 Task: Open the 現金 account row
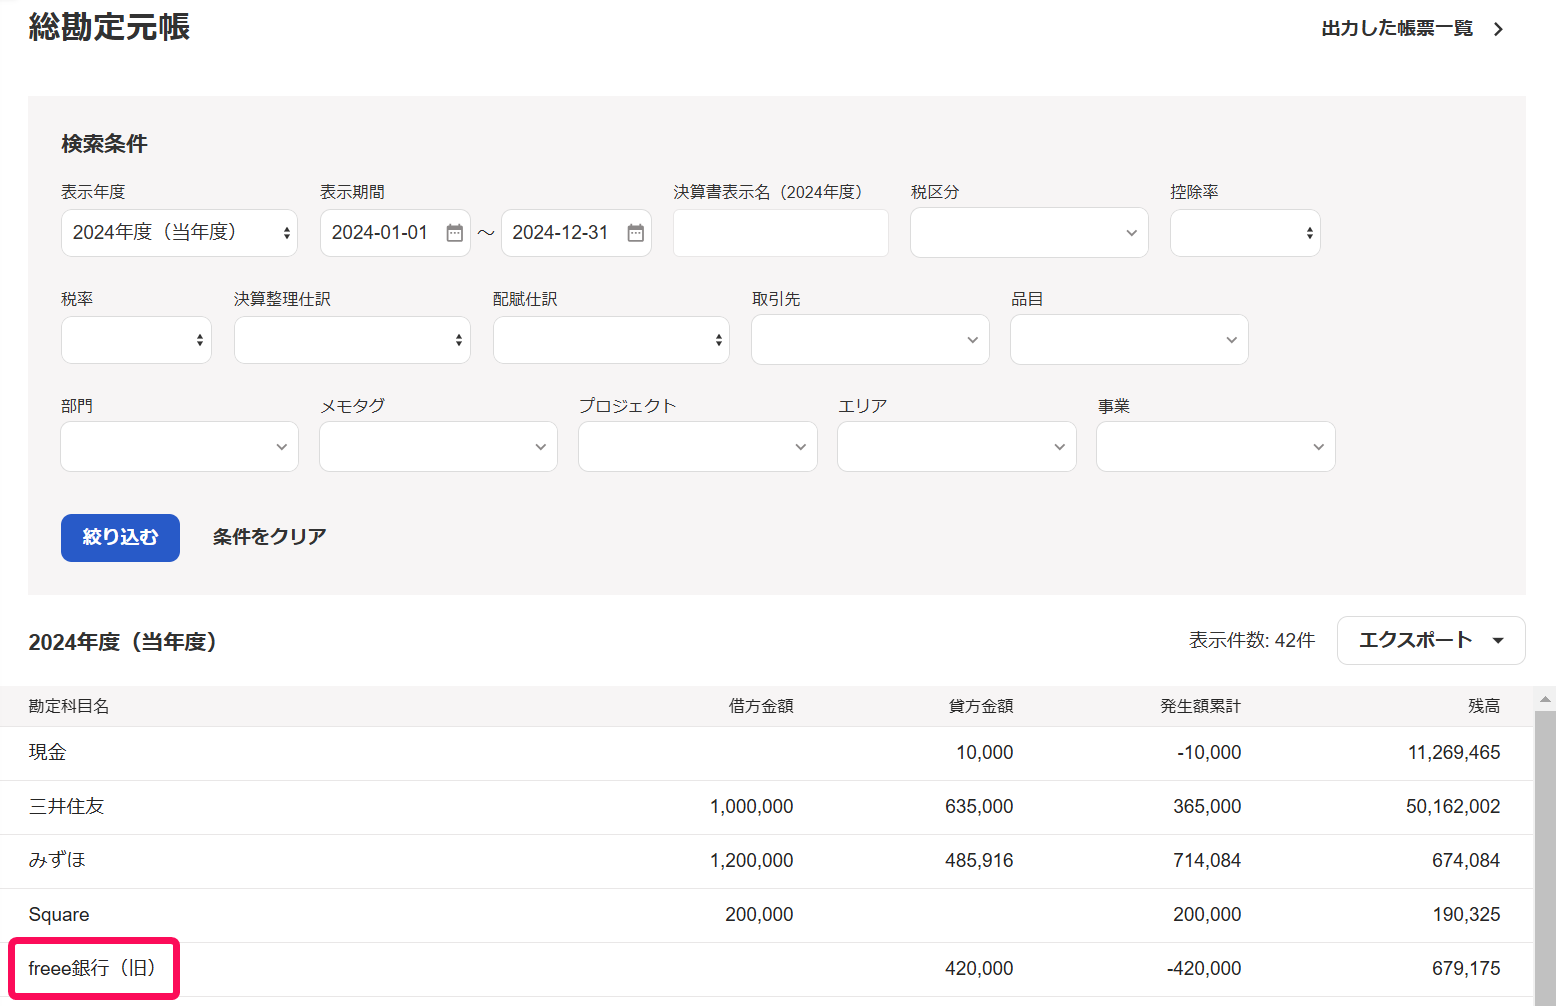pyautogui.click(x=766, y=753)
